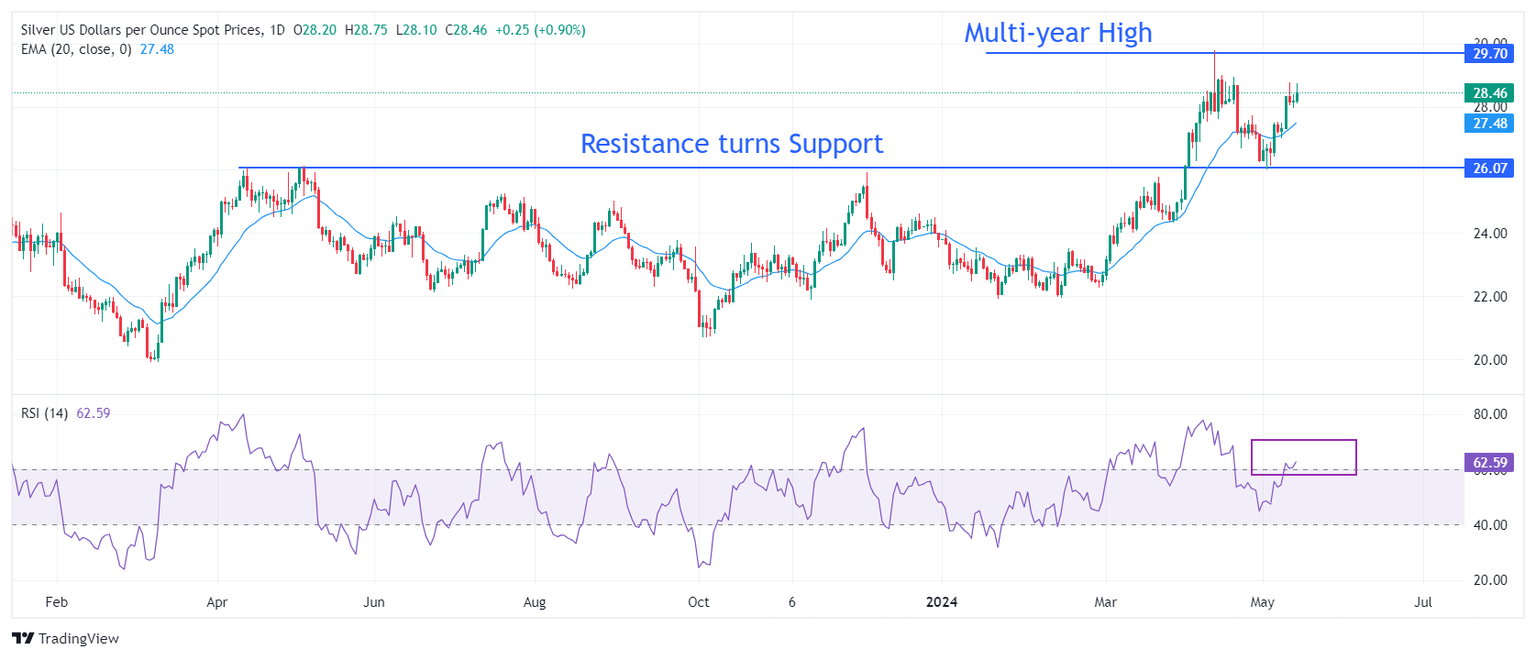Click the May label on the time axis
This screenshot has width=1536, height=658.
tap(1263, 603)
